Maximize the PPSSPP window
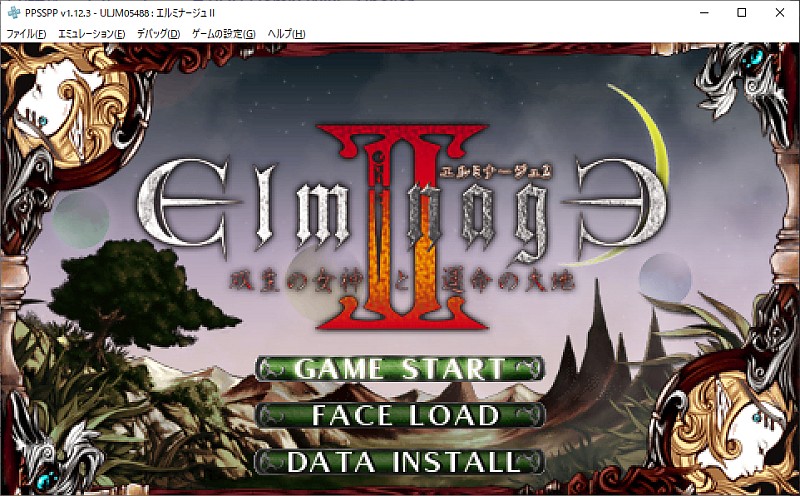Image resolution: width=800 pixels, height=496 pixels. pos(742,13)
